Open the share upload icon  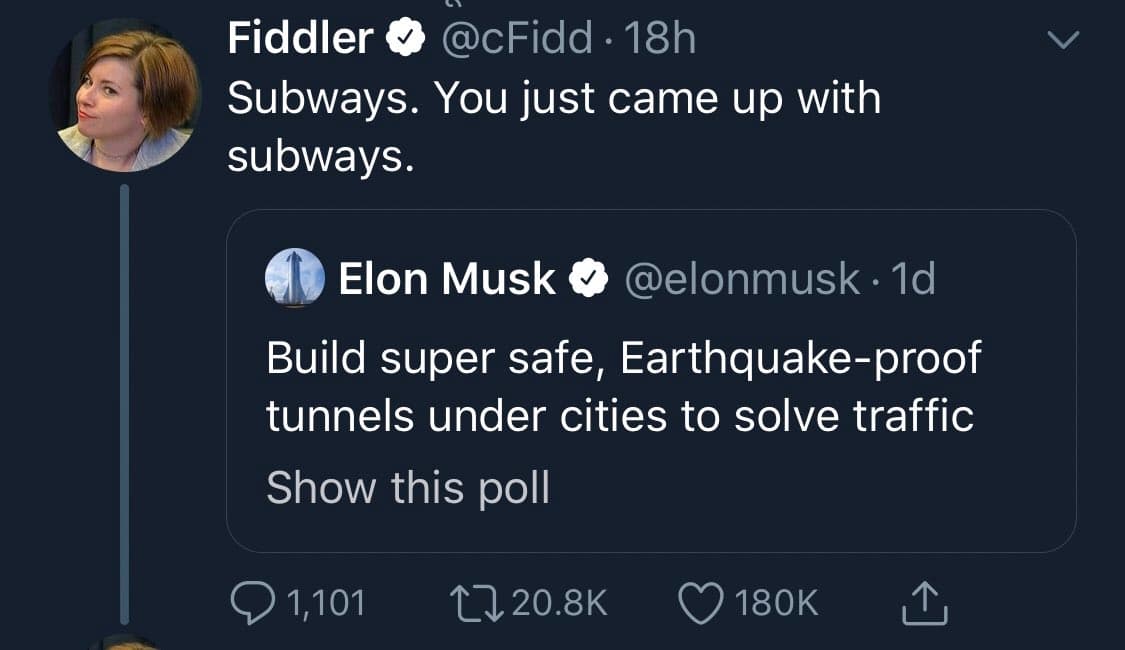924,603
